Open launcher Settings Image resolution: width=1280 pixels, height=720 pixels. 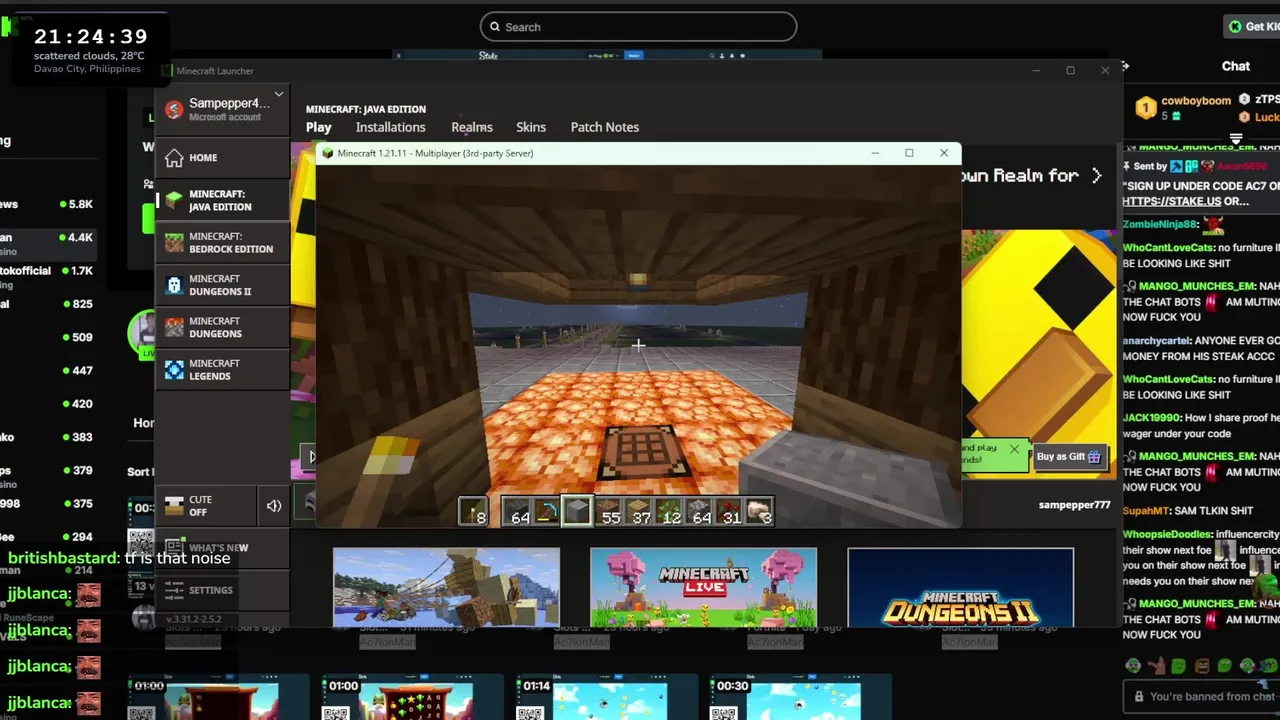pos(222,590)
